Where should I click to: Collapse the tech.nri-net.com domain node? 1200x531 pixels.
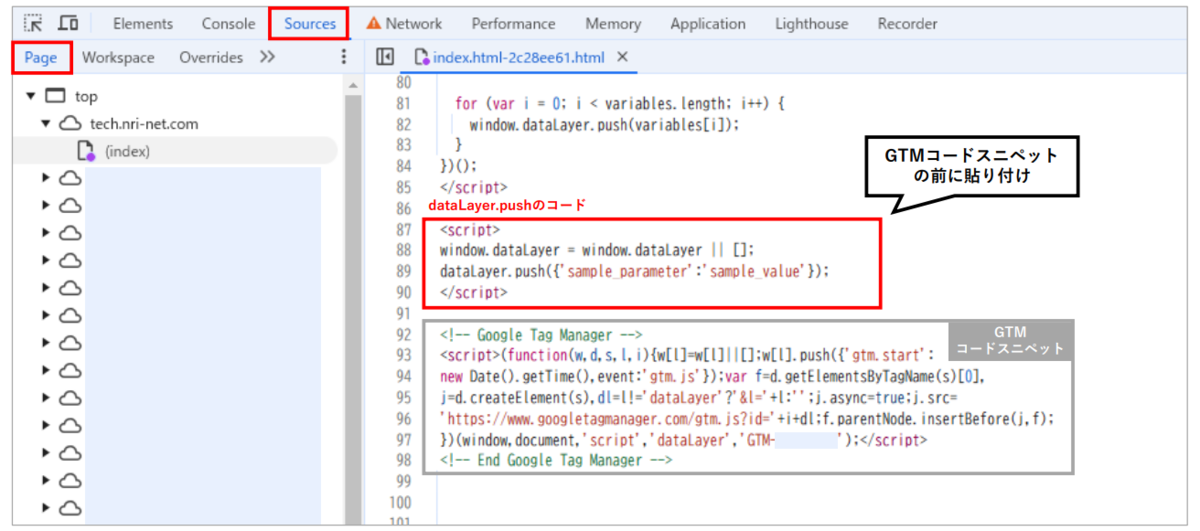(x=45, y=124)
